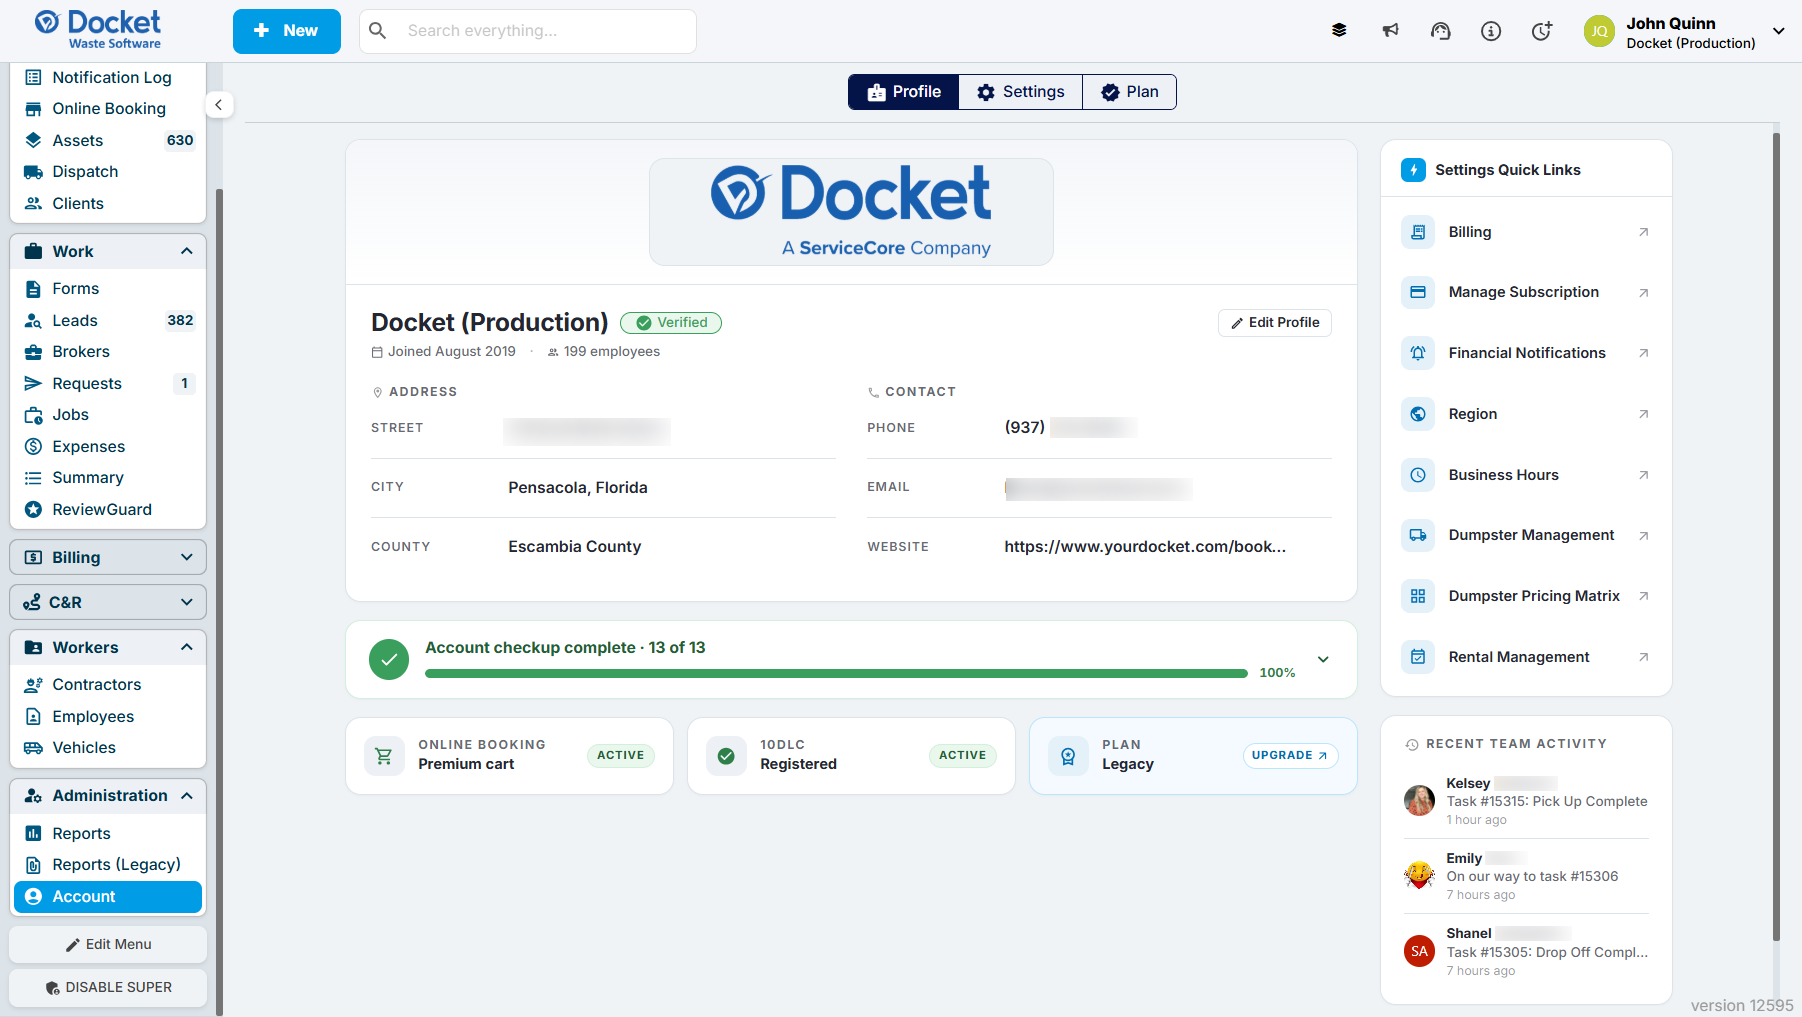The image size is (1802, 1017).
Task: Click the Docket ServiceCore company logo banner
Action: point(851,212)
